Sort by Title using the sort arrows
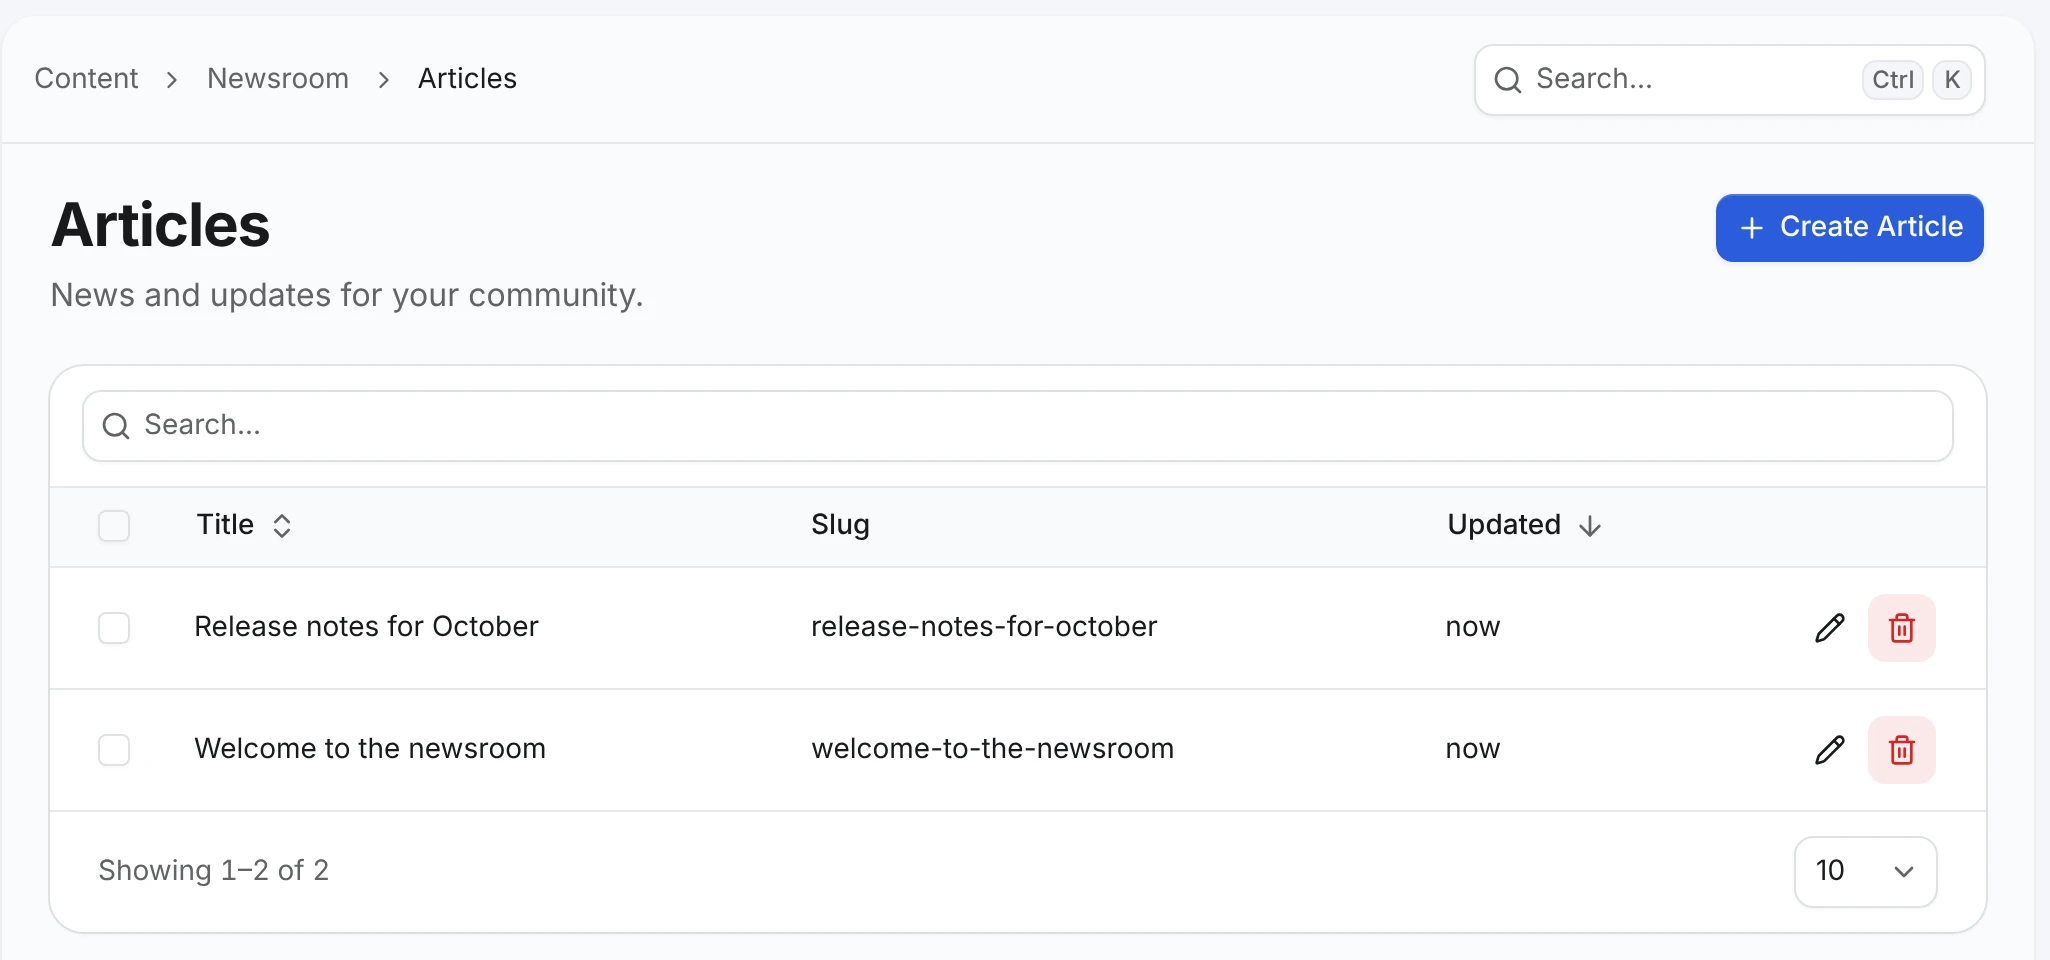 [282, 526]
